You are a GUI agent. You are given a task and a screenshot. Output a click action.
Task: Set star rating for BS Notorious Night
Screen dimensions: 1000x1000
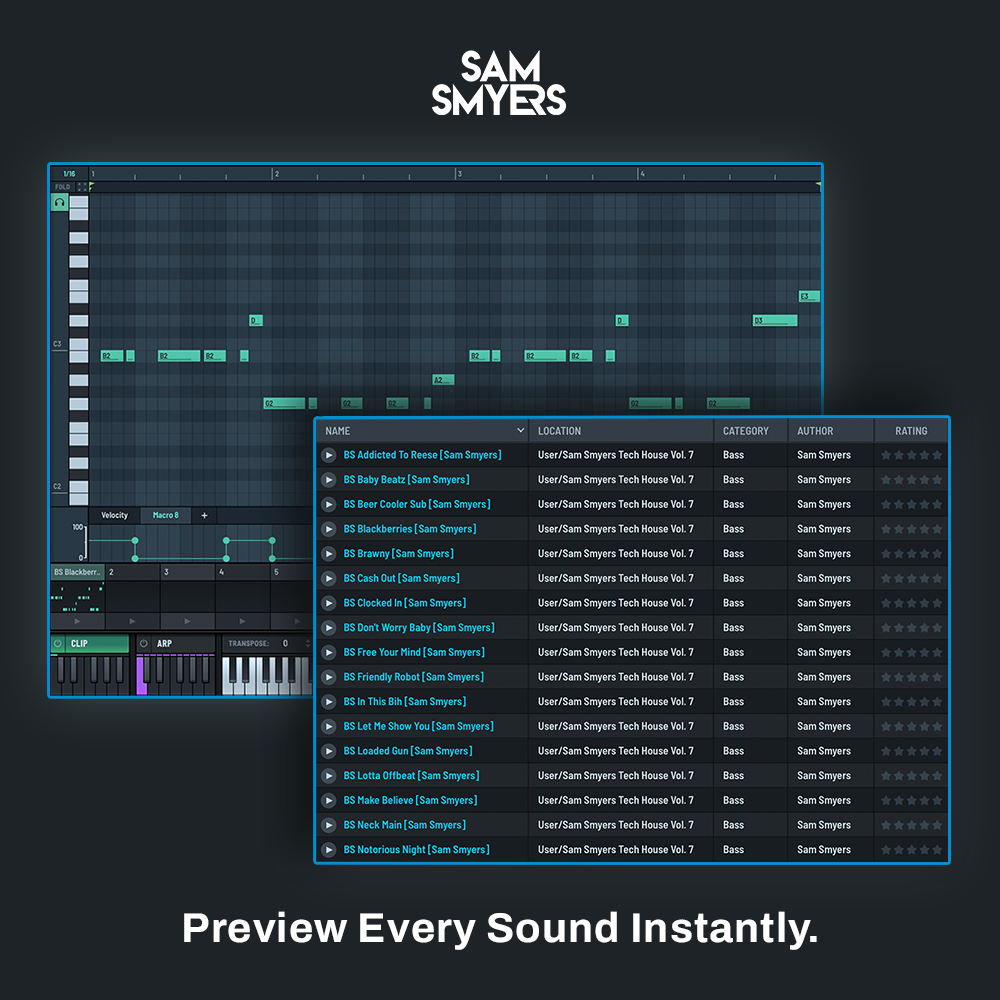coord(911,849)
